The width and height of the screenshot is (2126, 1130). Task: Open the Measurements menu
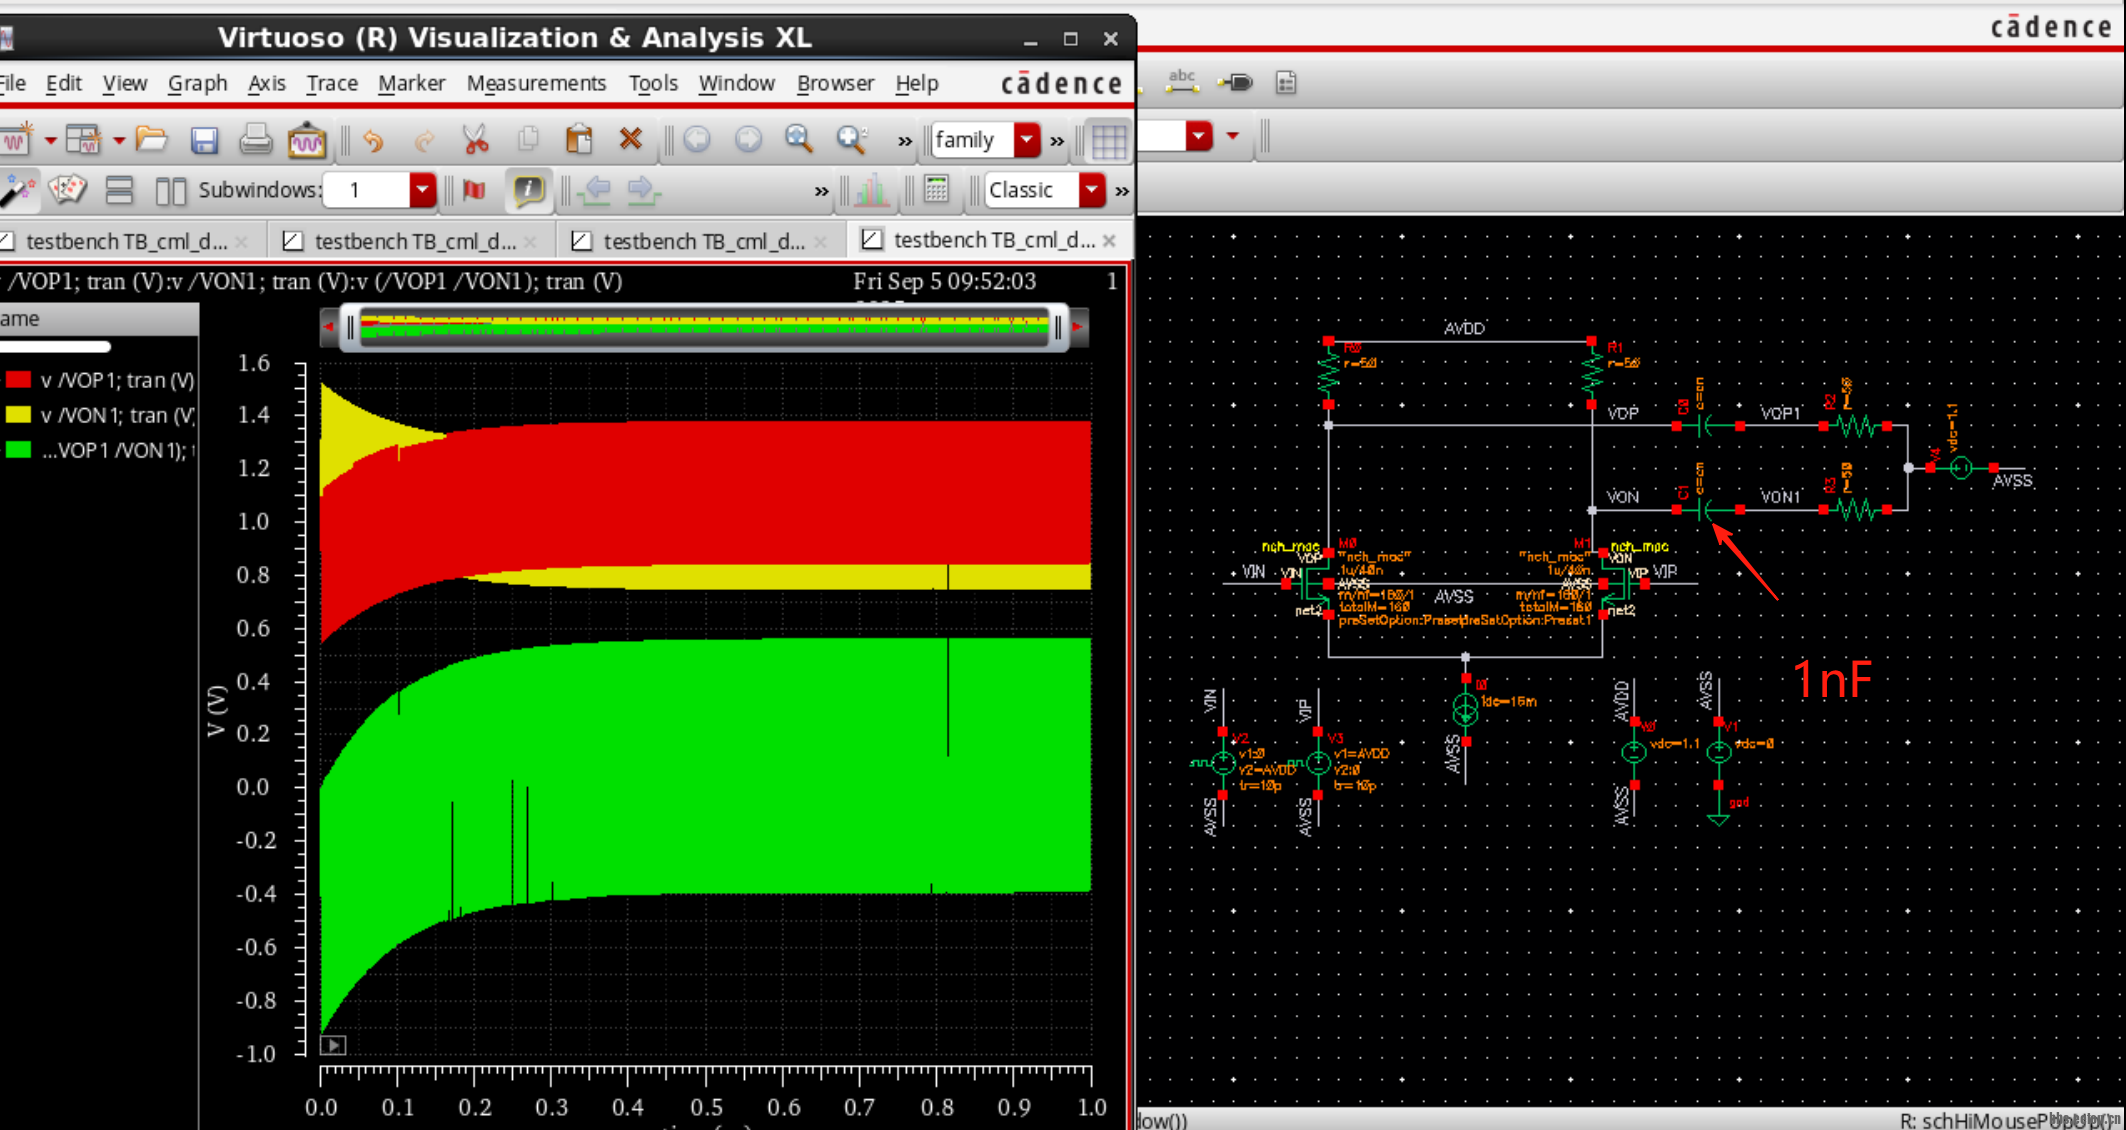[x=536, y=83]
